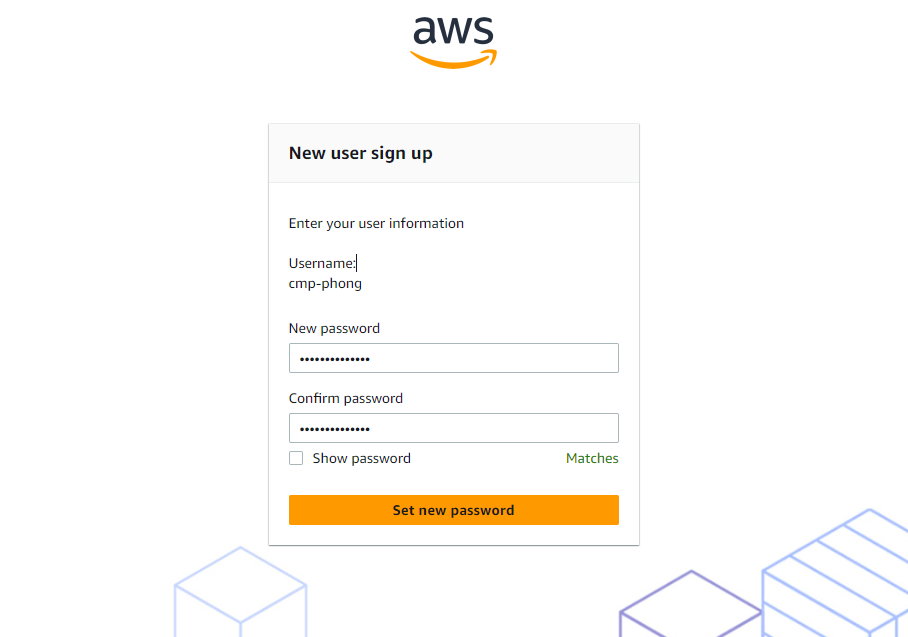Select the cmp-phong username text
The width and height of the screenshot is (908, 637).
point(325,283)
